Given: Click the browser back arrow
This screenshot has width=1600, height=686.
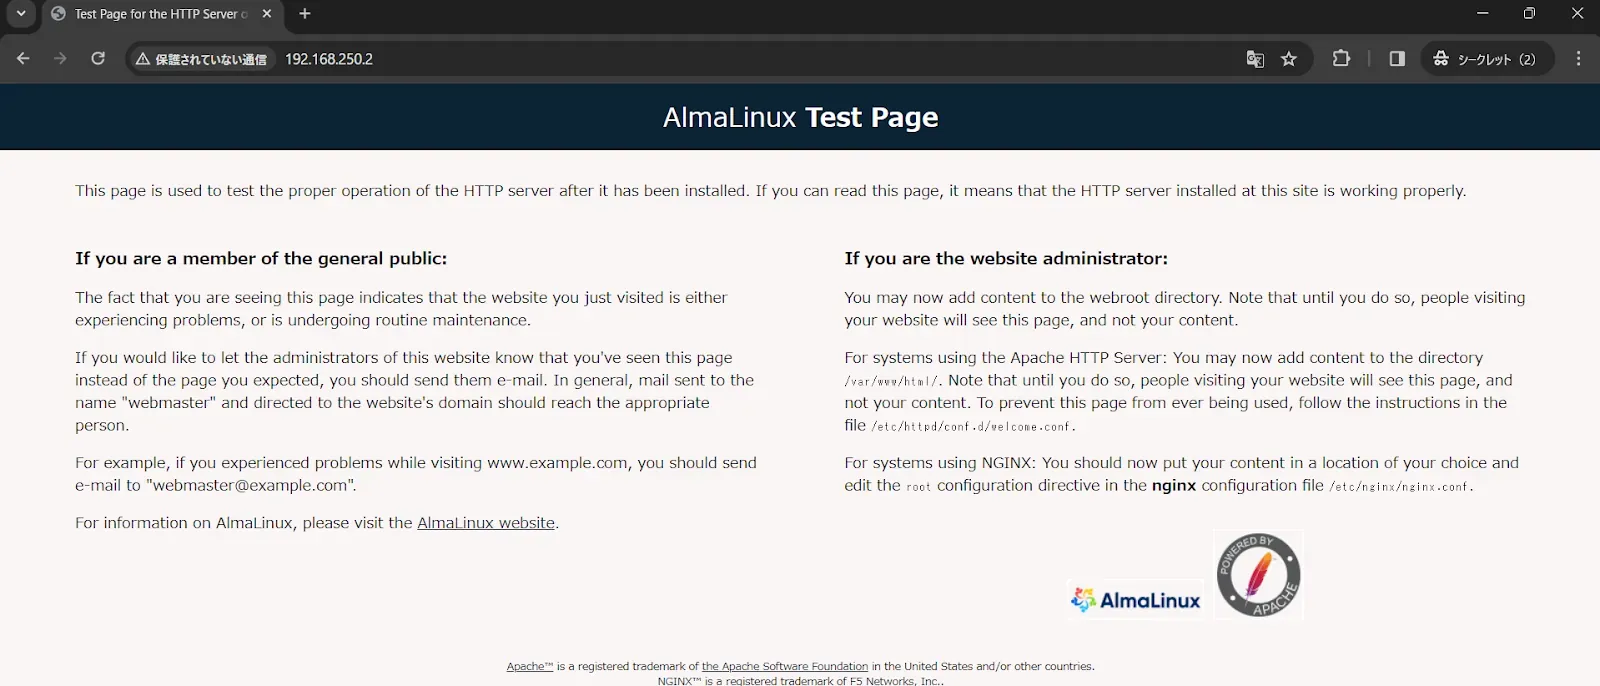Looking at the screenshot, I should tap(23, 59).
